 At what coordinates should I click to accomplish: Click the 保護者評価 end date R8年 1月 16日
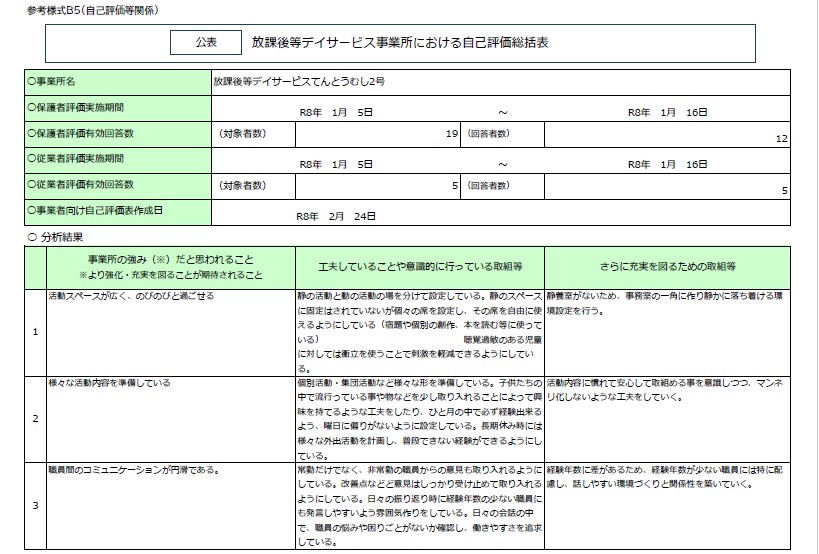(x=667, y=113)
